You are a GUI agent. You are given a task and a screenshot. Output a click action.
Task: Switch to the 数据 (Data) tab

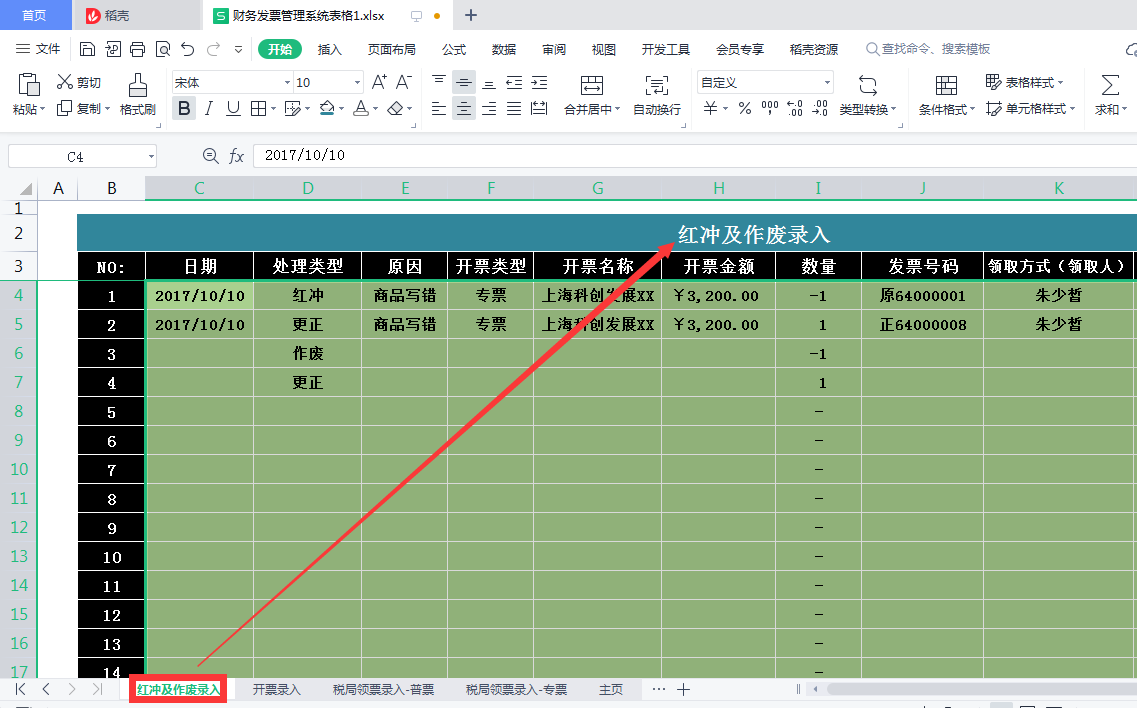pos(503,49)
